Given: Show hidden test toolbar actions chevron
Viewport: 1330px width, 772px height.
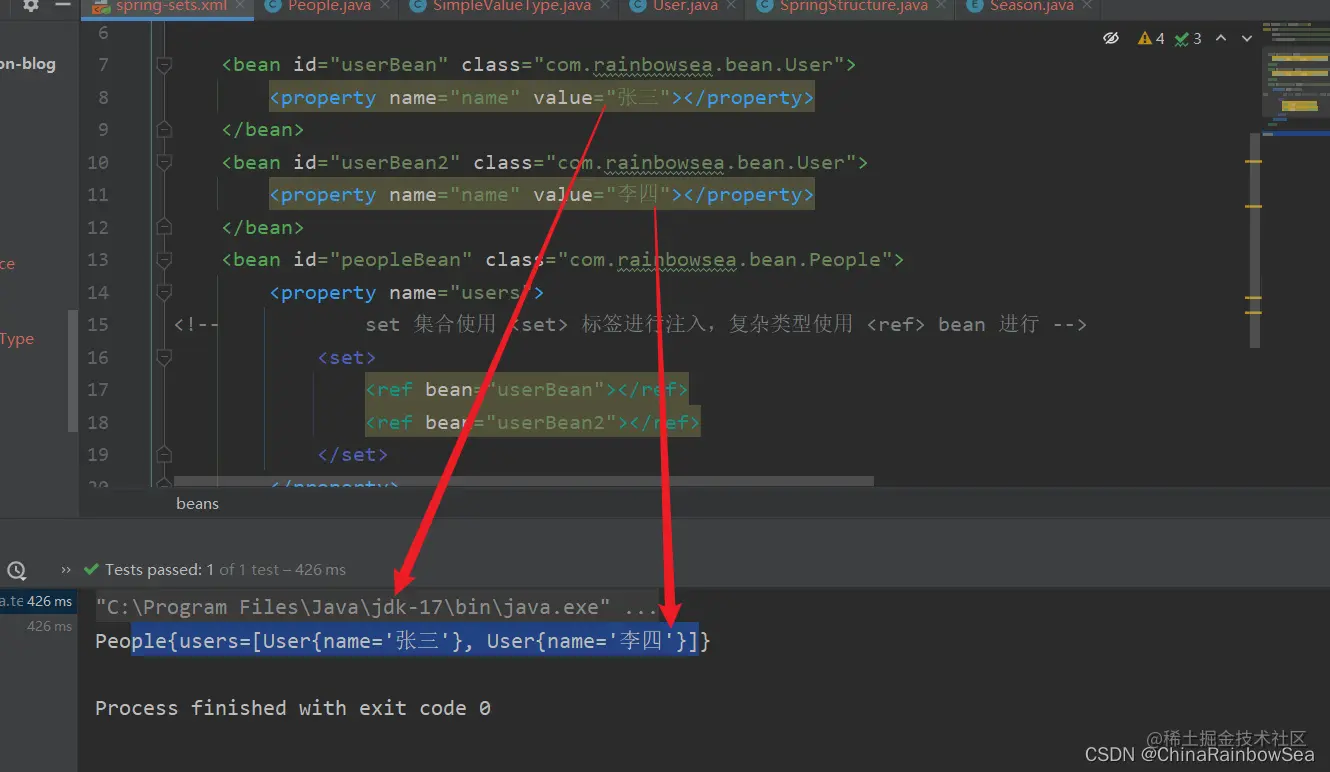Looking at the screenshot, I should [66, 570].
